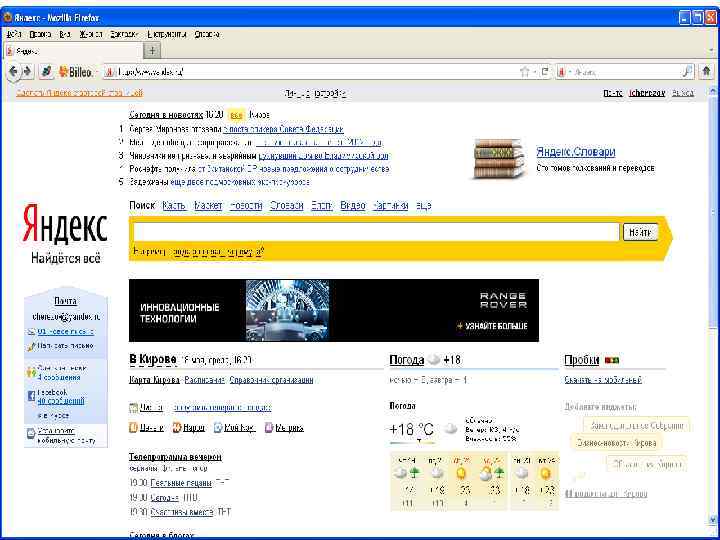
Task: Open Сегодня в новостях heading link
Action: click(166, 115)
